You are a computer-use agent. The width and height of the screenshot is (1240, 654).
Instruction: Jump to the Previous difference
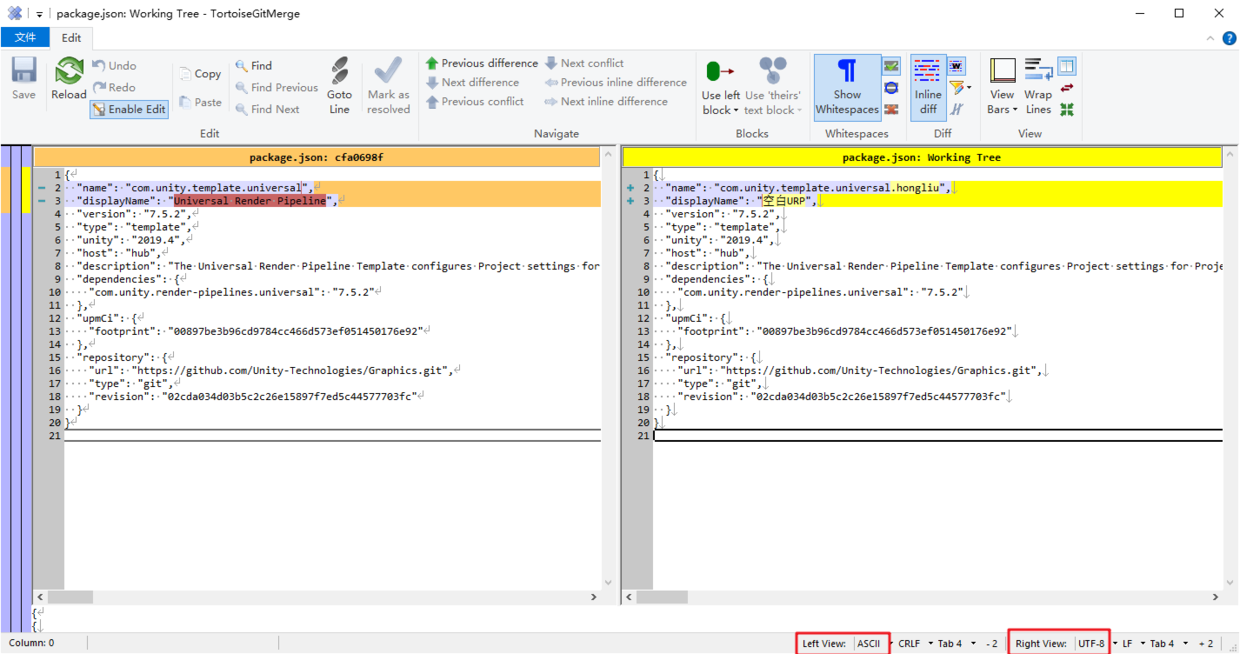coord(481,63)
